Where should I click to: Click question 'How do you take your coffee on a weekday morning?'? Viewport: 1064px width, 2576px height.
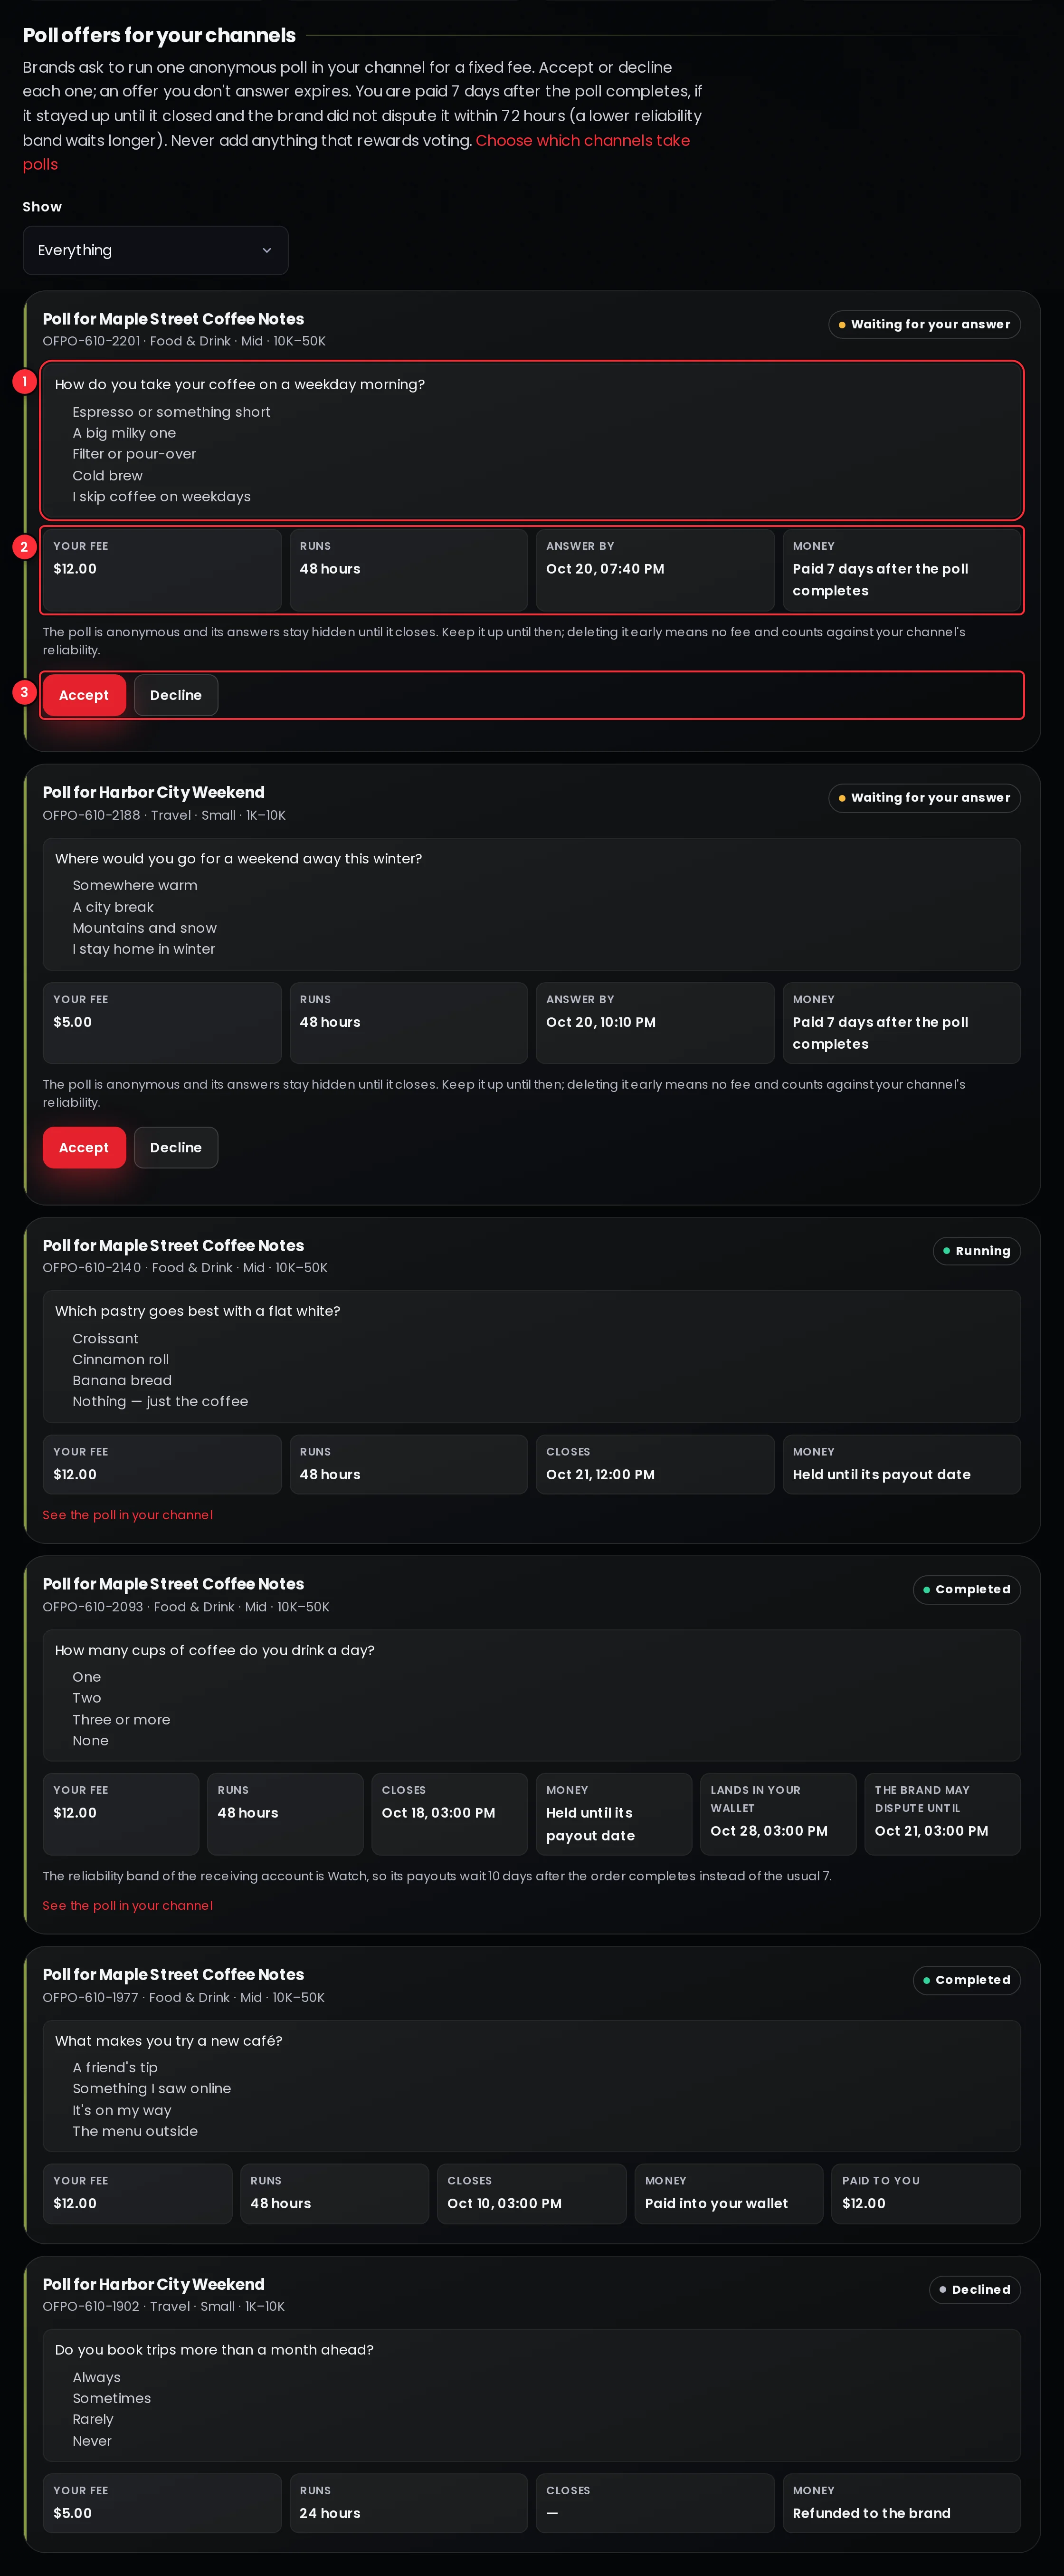click(x=240, y=384)
